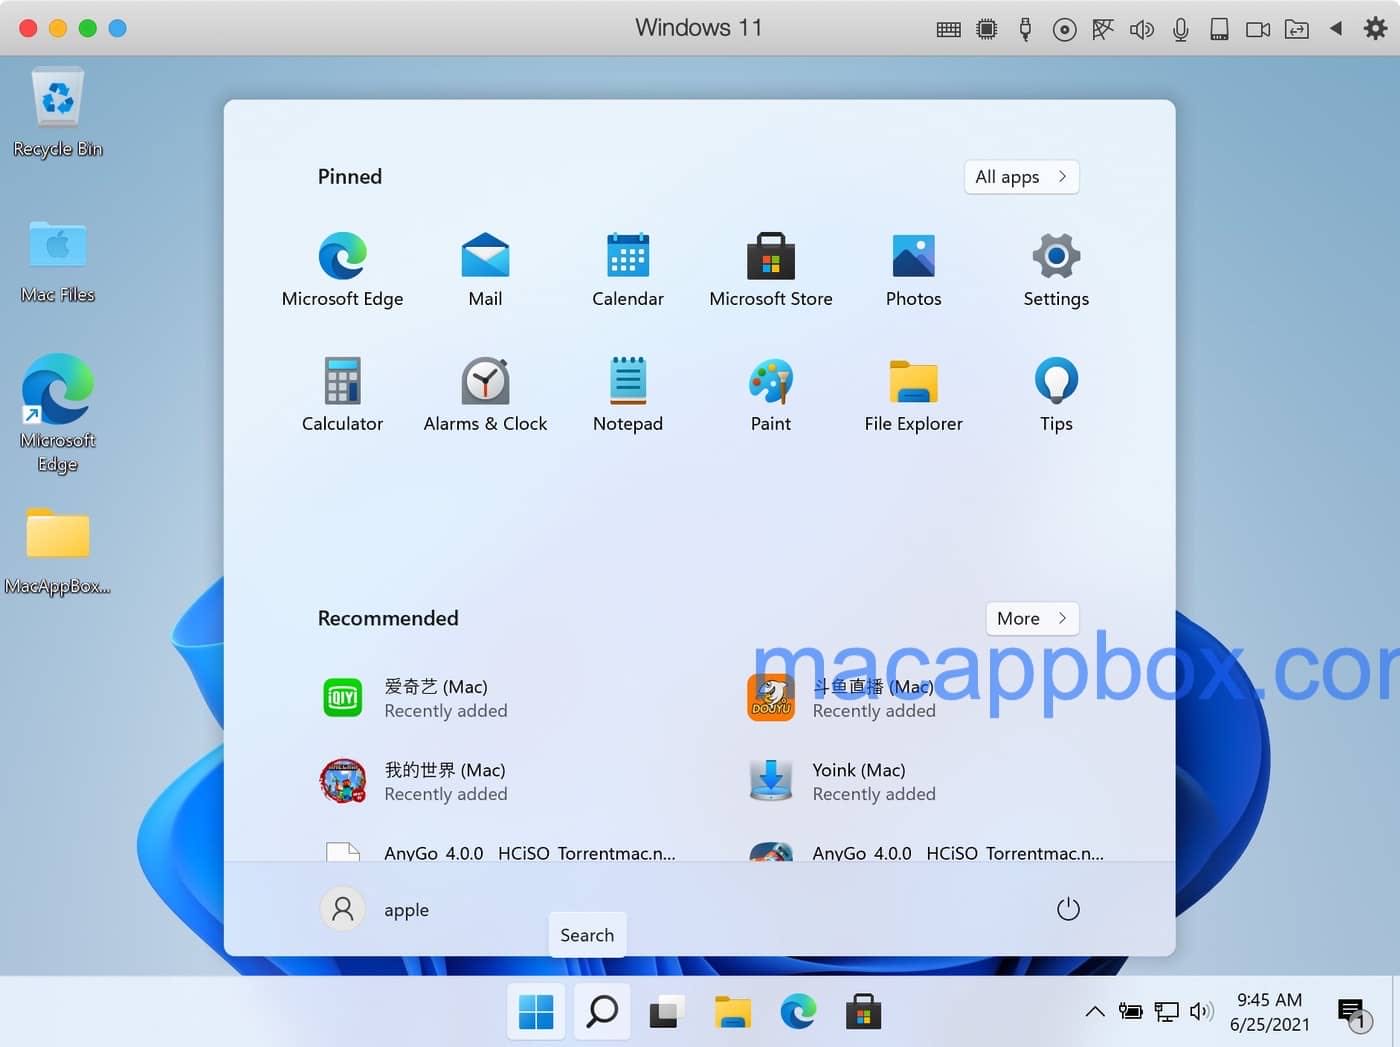1400x1047 pixels.
Task: Show all apps list
Action: click(1021, 177)
